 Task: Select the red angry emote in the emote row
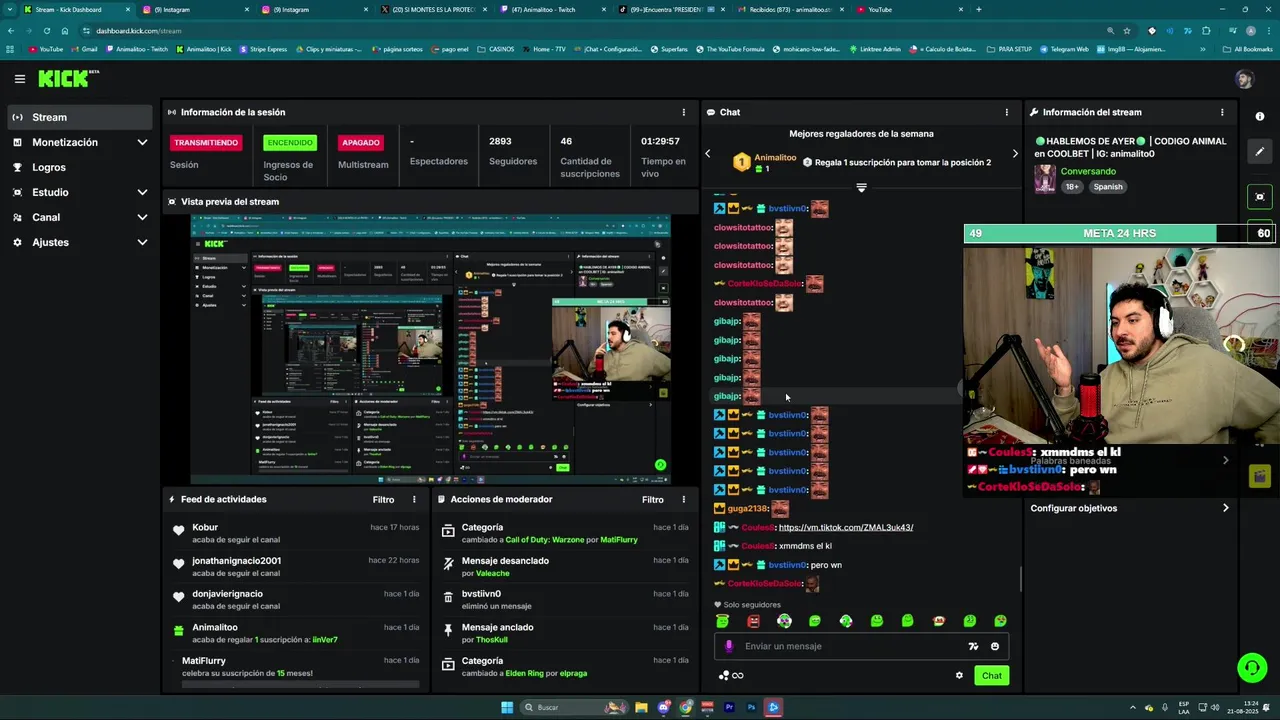[x=753, y=621]
